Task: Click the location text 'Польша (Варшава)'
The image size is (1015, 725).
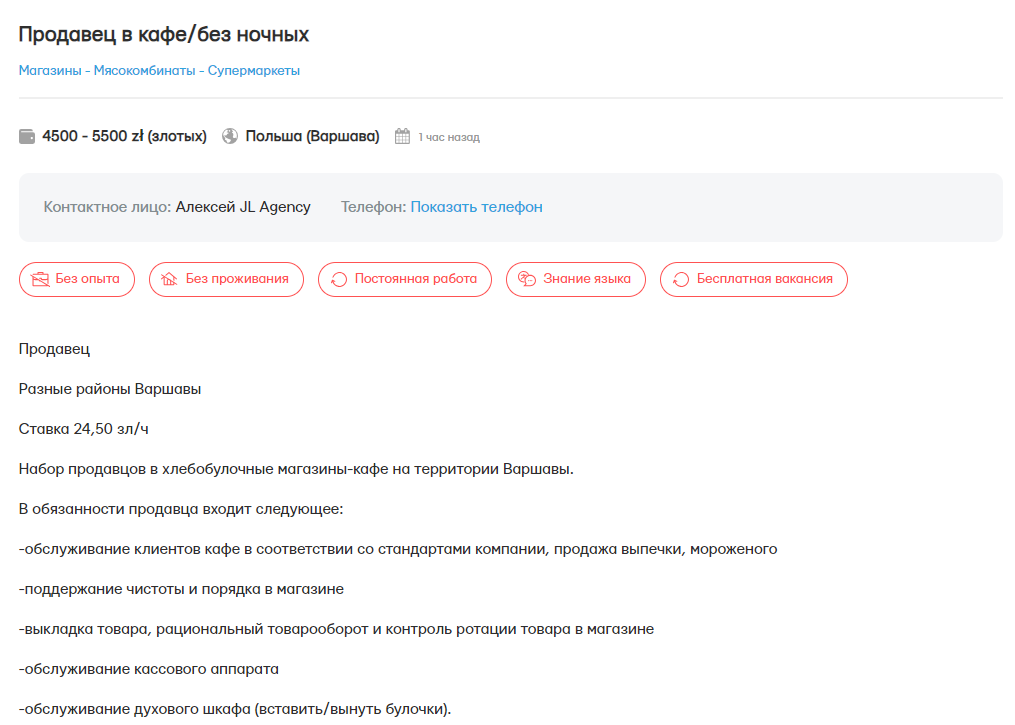Action: [x=312, y=137]
